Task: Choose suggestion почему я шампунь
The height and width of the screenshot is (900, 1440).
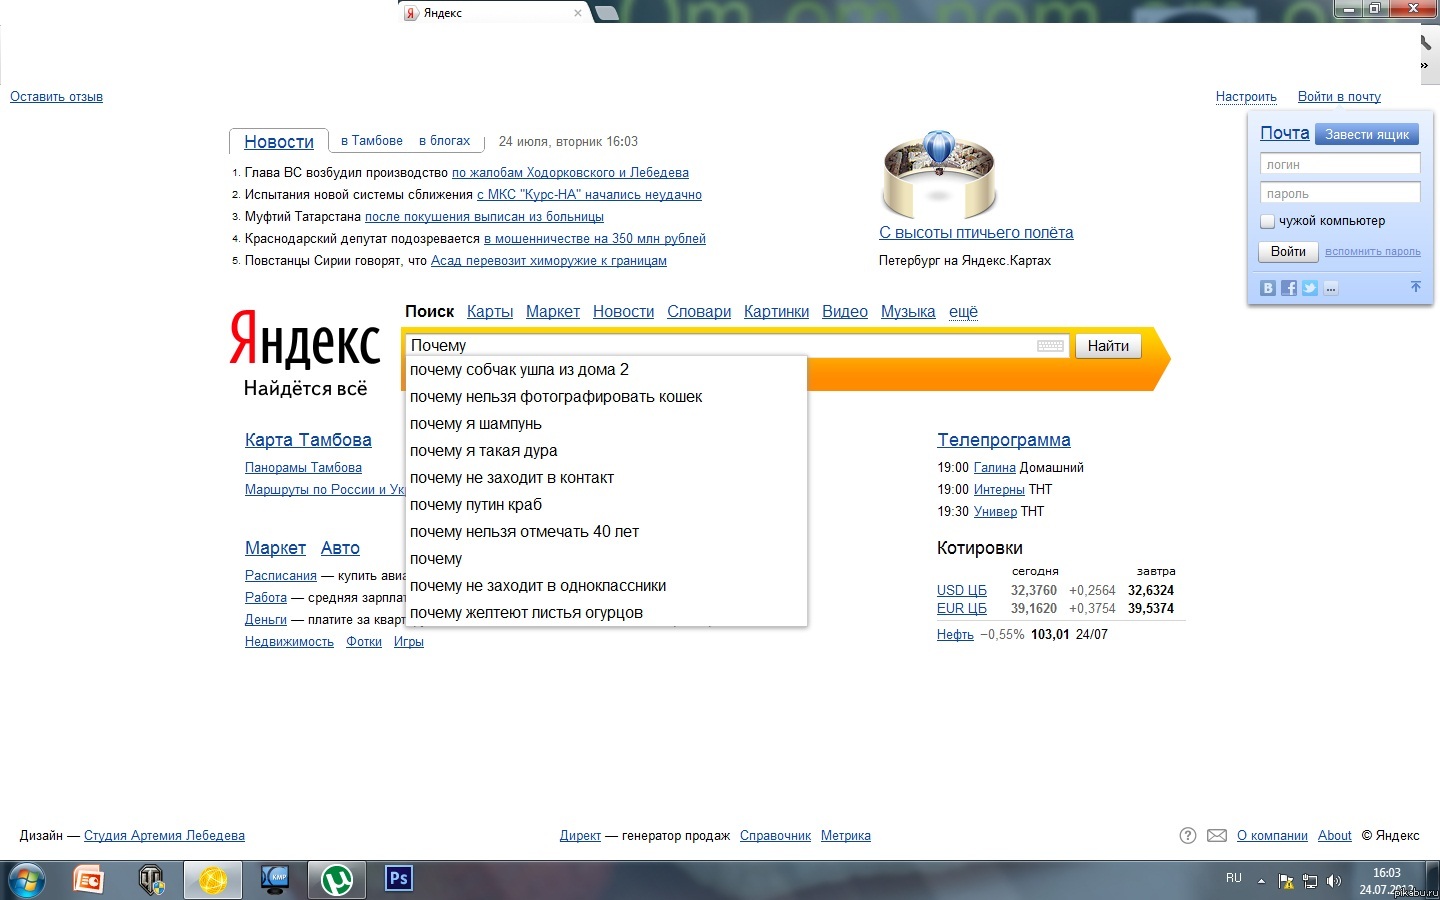Action: pyautogui.click(x=606, y=424)
